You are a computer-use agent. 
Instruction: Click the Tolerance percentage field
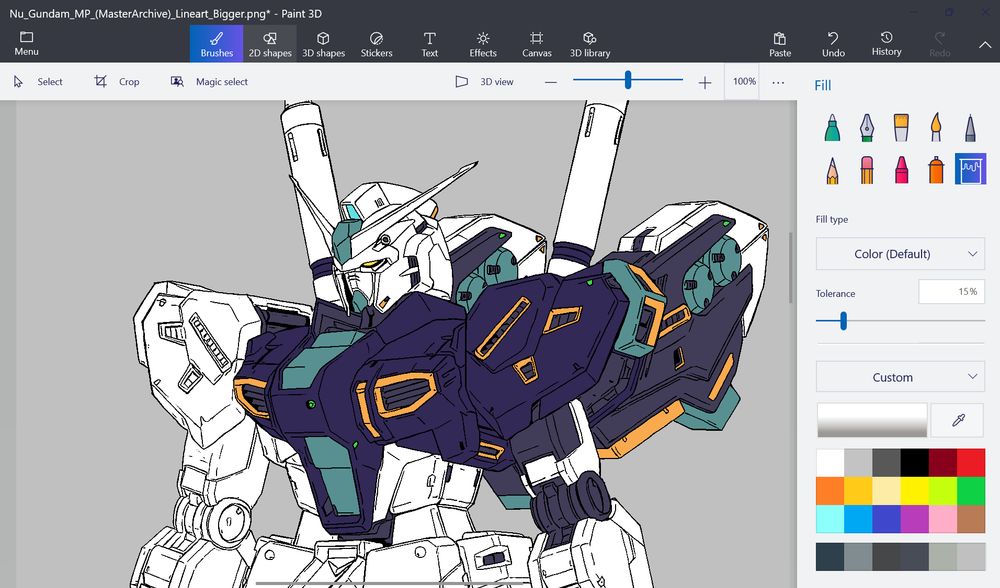click(952, 291)
